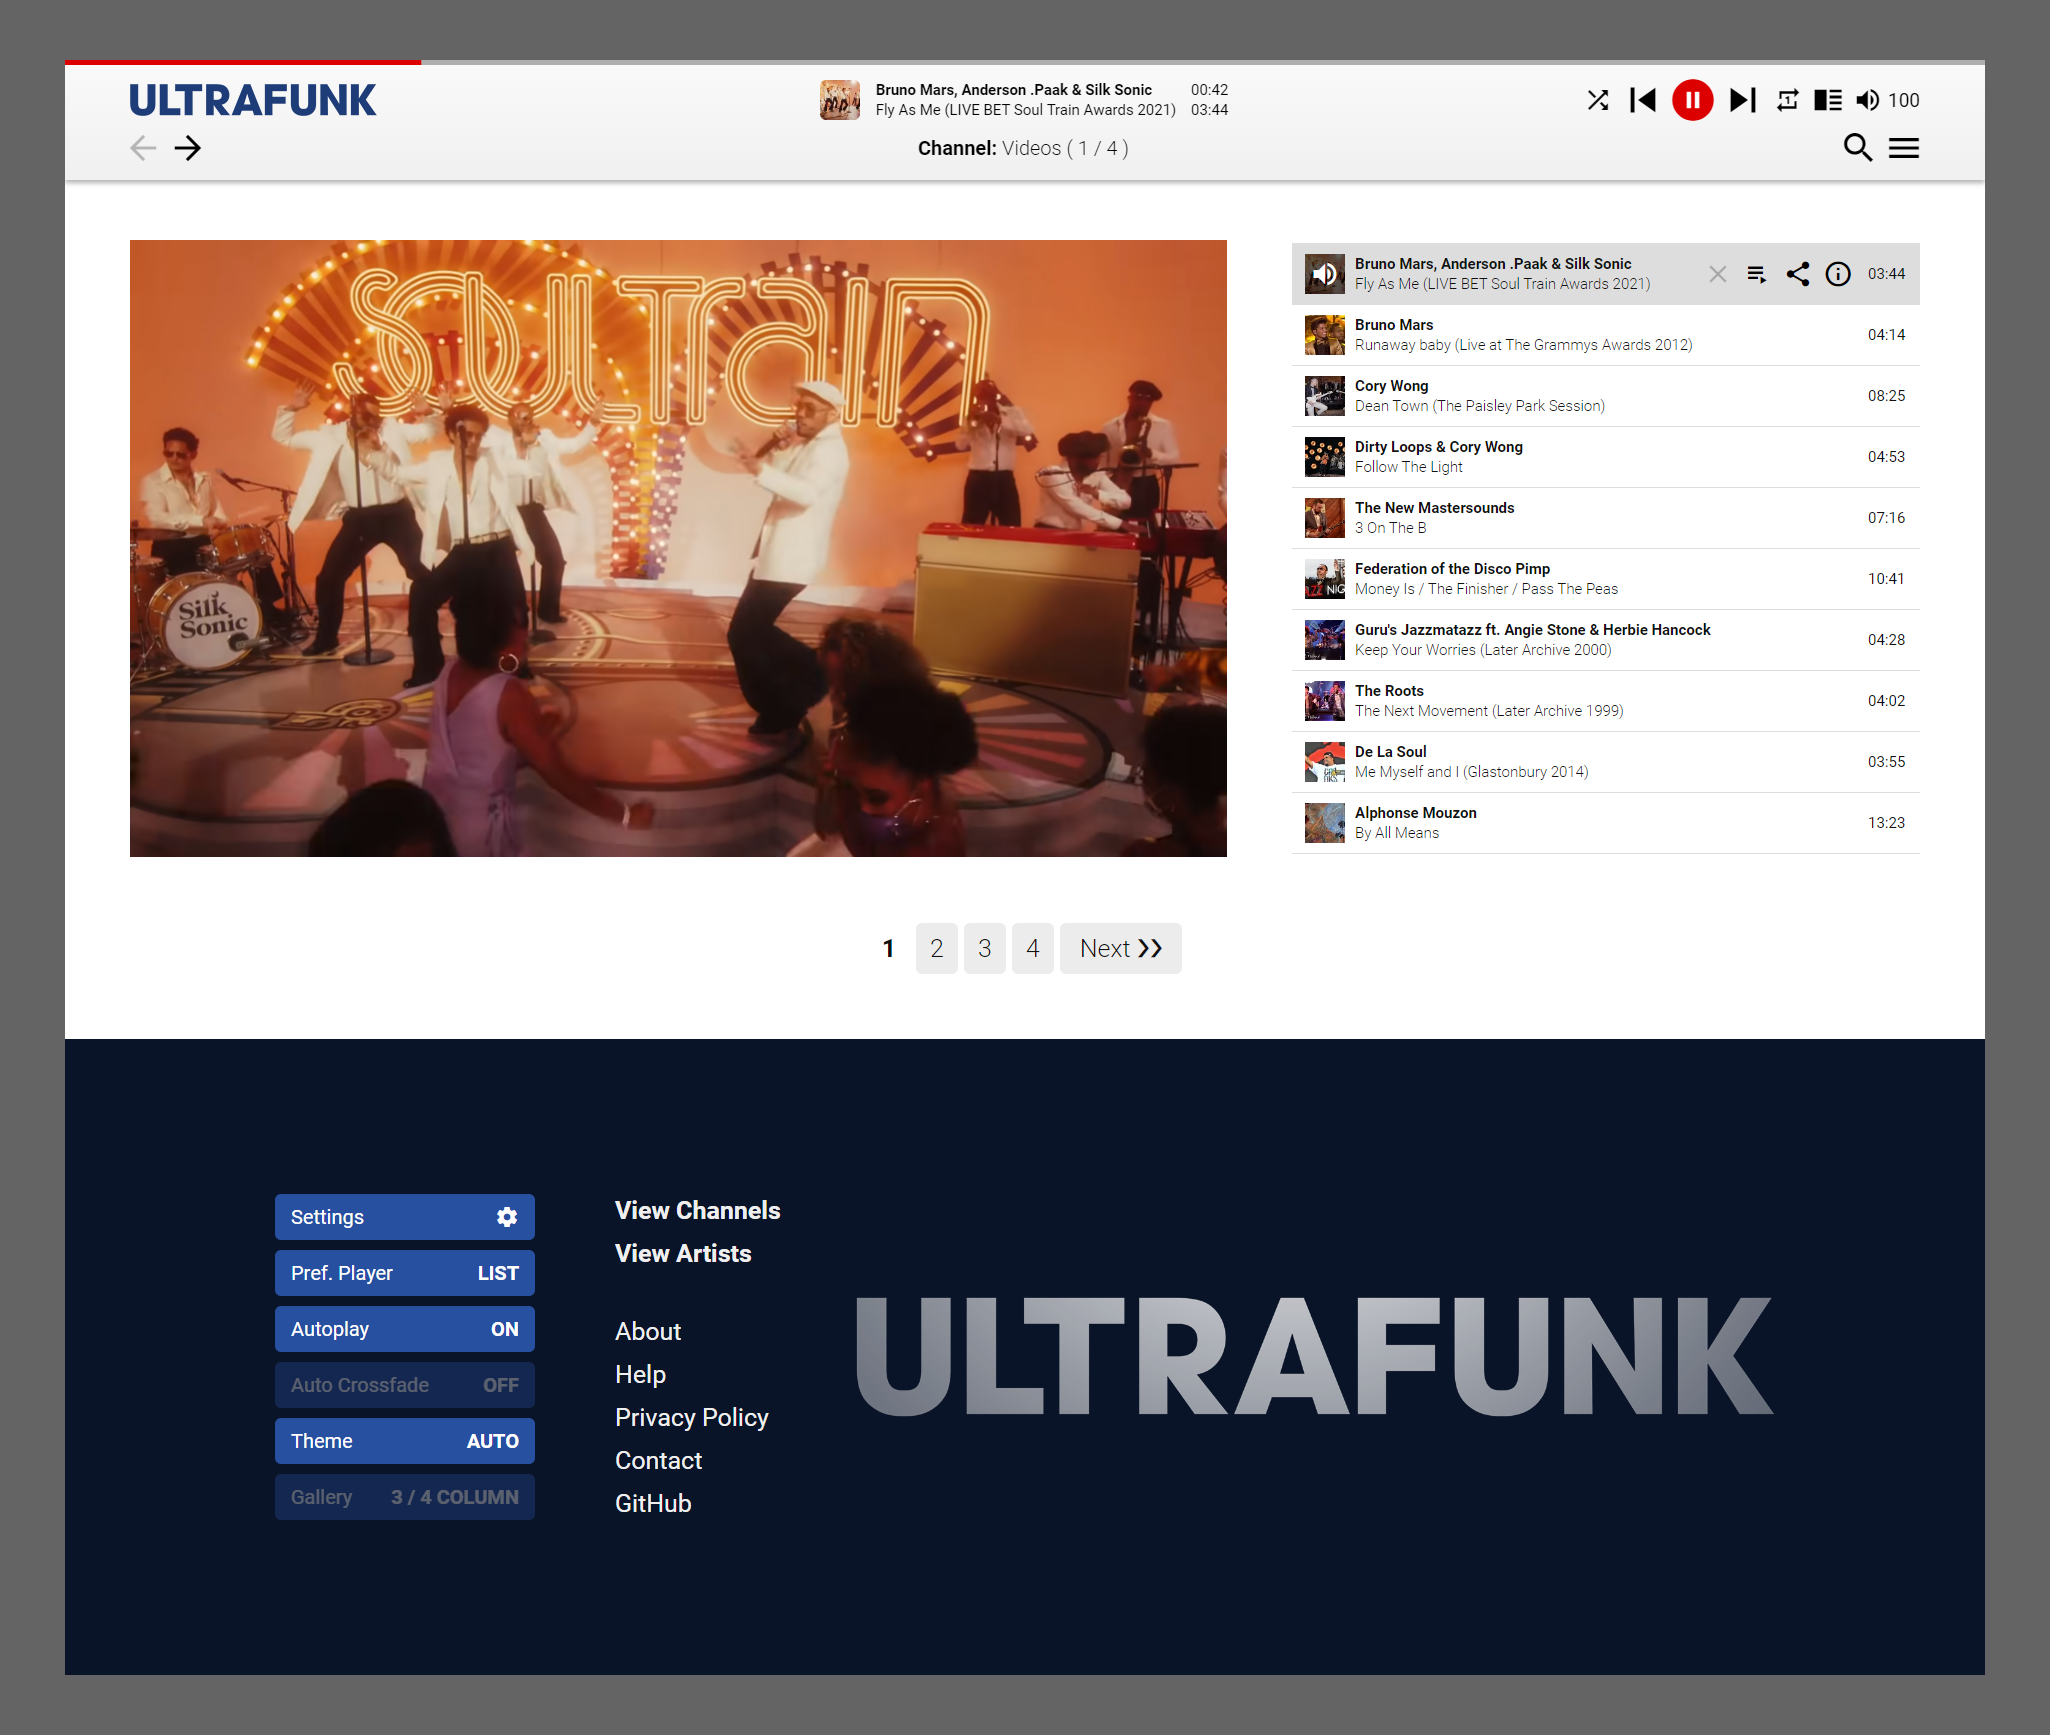Play Bruno Mars Runaway baby thumbnail
Screen dimensions: 2050x1735
click(x=1325, y=335)
